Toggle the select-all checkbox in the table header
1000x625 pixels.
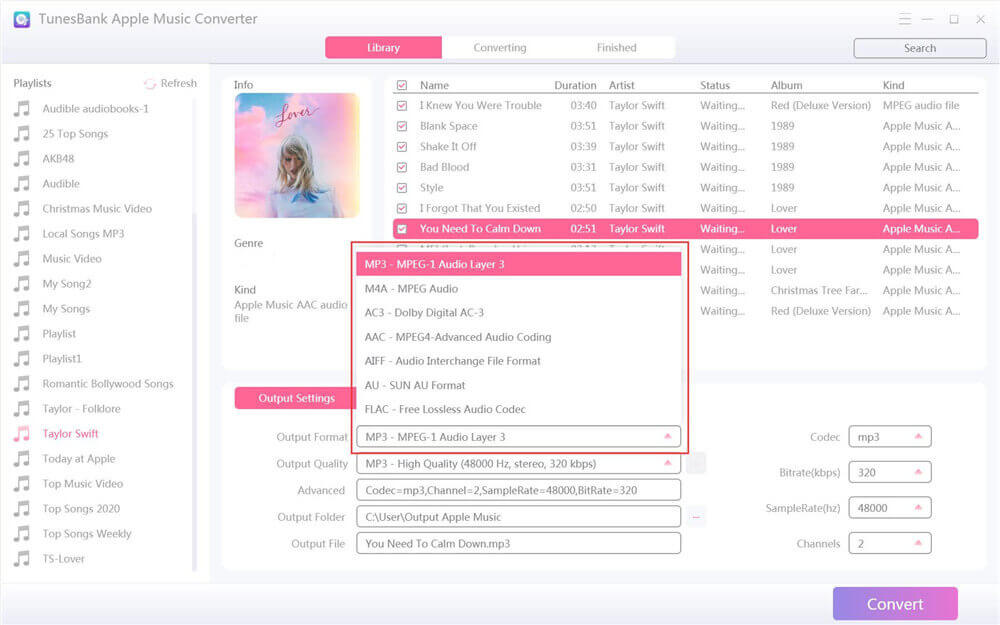(402, 86)
